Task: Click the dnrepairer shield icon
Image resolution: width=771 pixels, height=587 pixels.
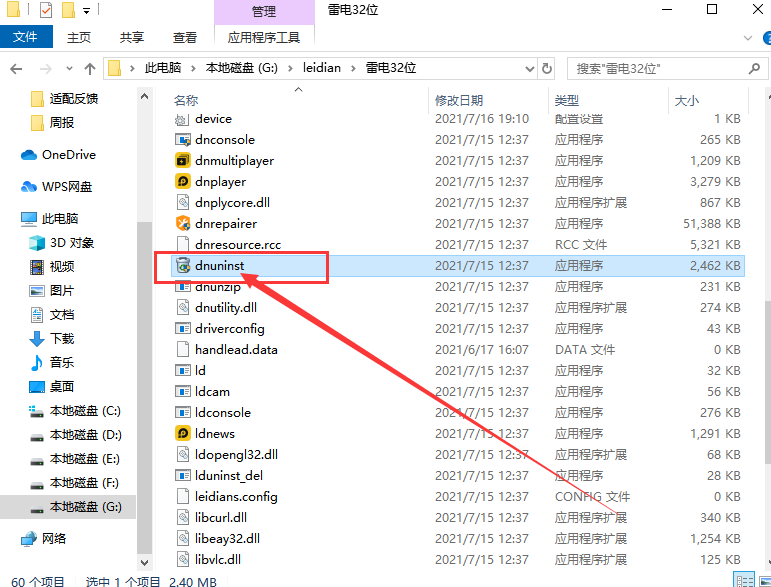Action: pos(182,224)
